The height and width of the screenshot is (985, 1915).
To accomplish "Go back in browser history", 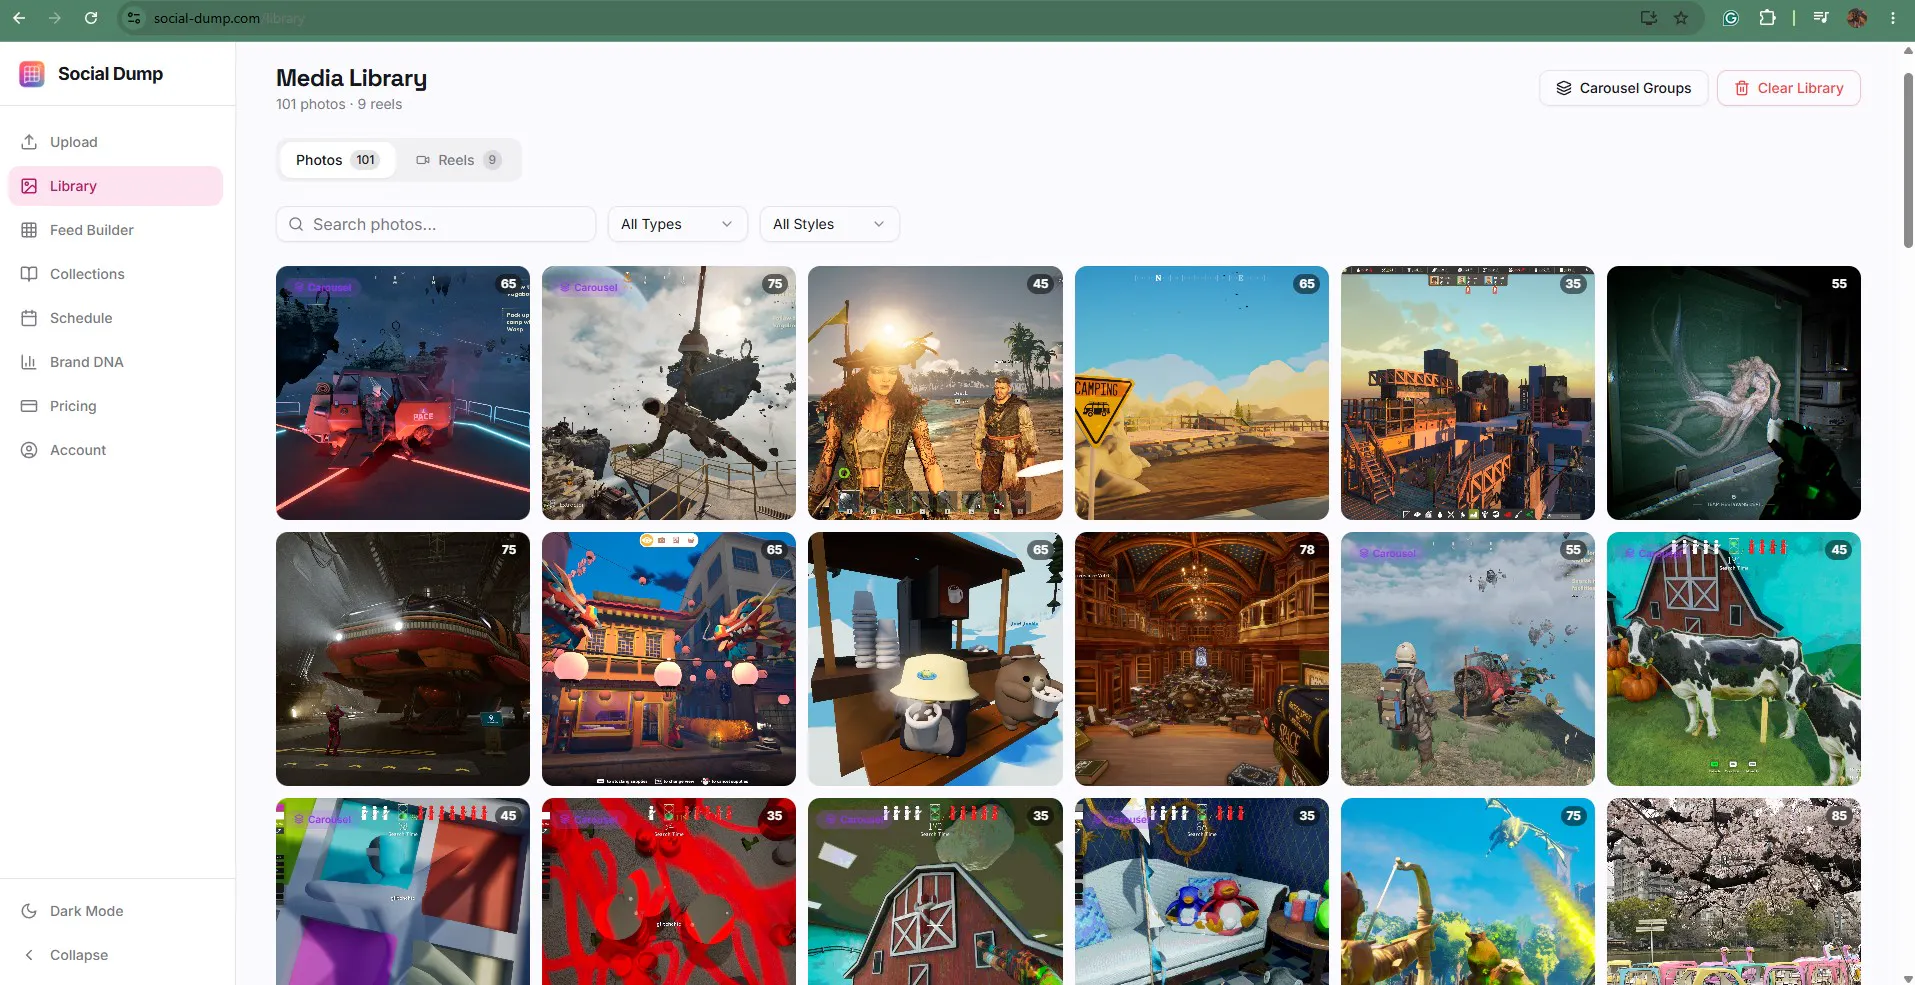I will 19,18.
